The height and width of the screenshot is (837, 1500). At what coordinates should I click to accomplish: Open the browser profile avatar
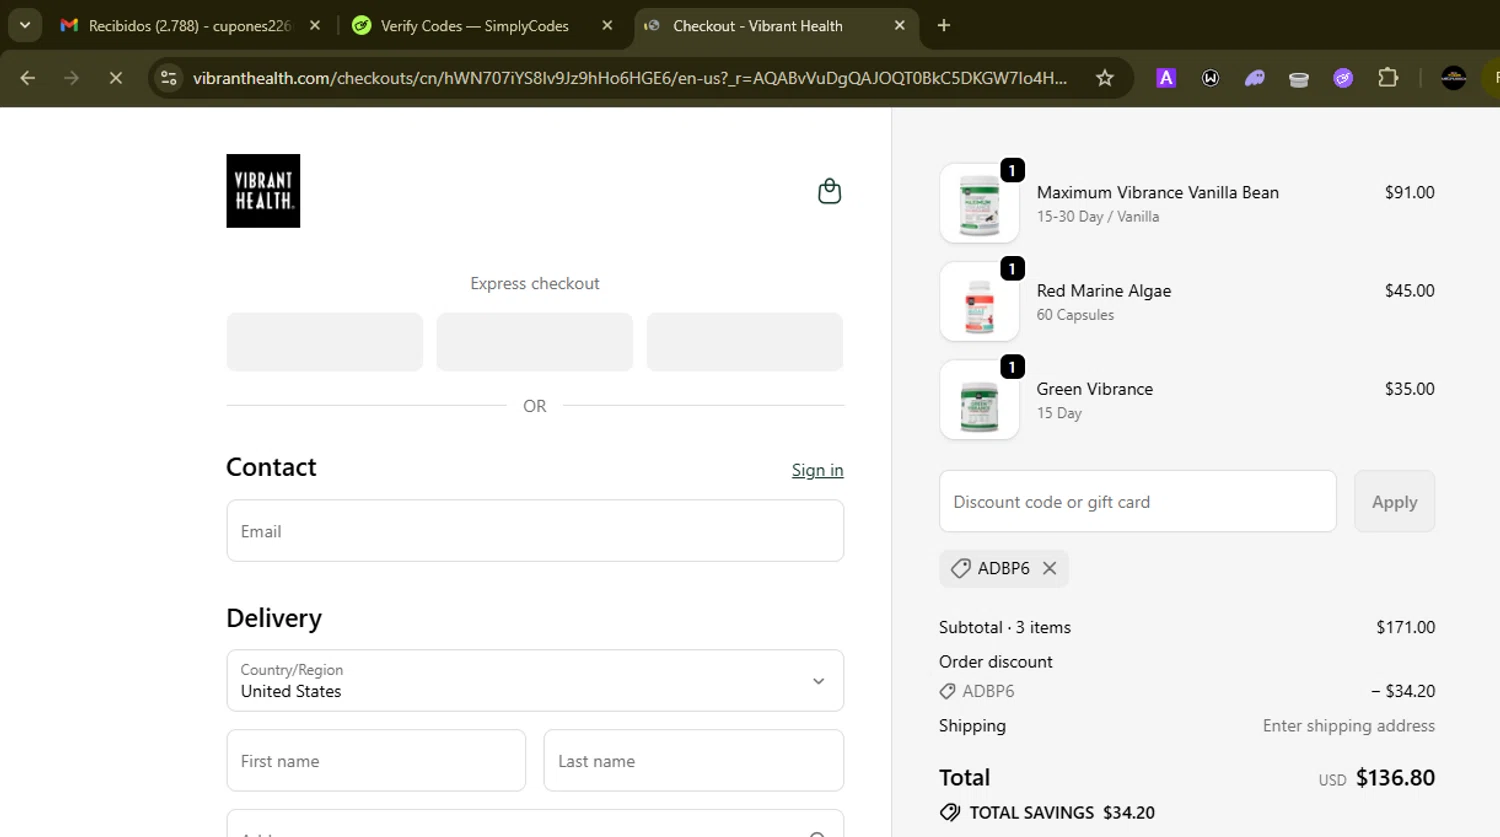1454,78
